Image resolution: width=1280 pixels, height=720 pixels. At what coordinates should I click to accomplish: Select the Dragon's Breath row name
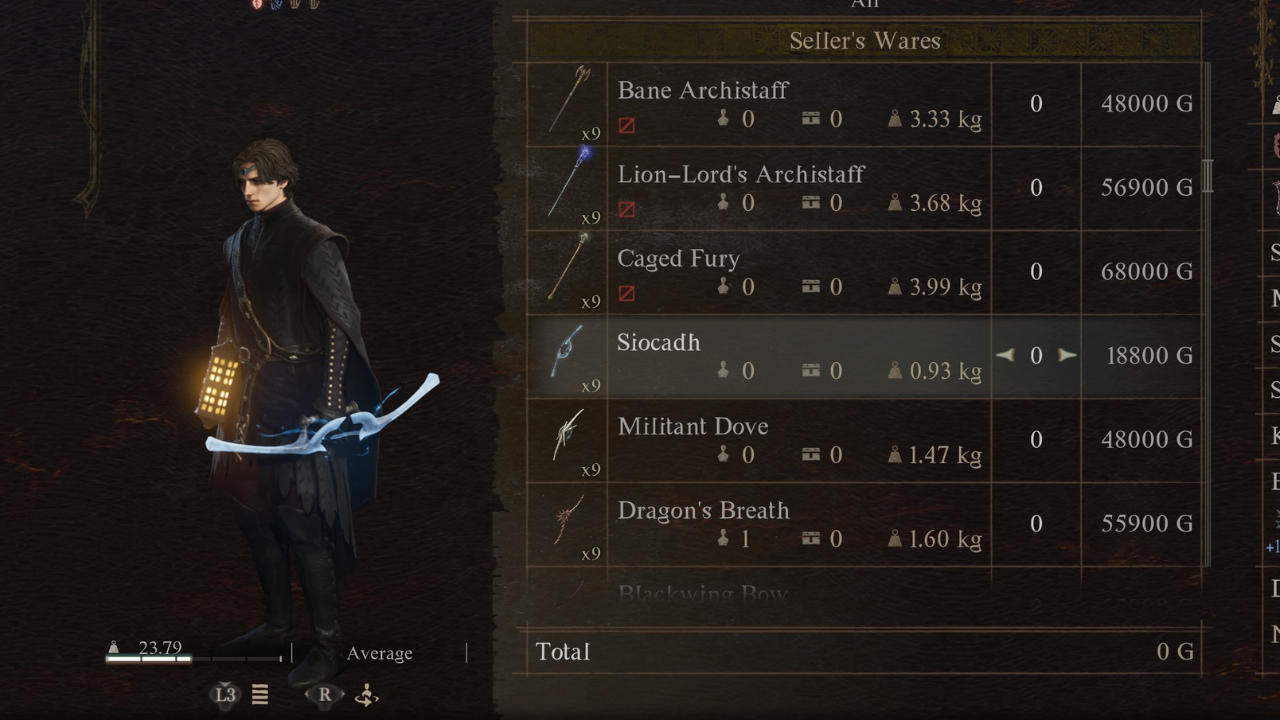(x=703, y=510)
